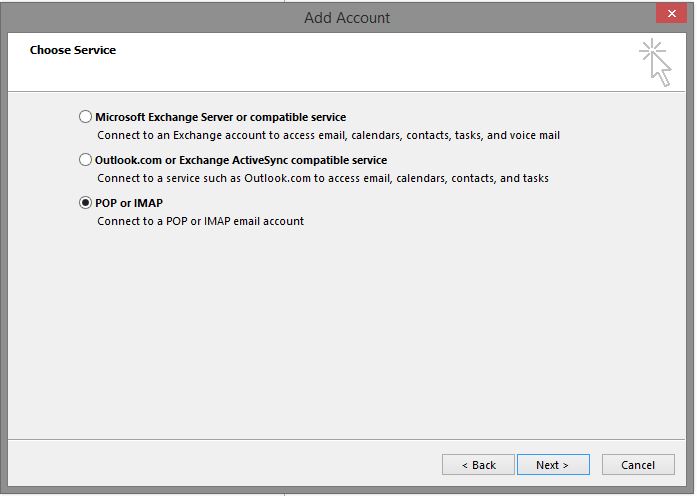Click the "Connect to a POP or IMAP email account" description

200,221
